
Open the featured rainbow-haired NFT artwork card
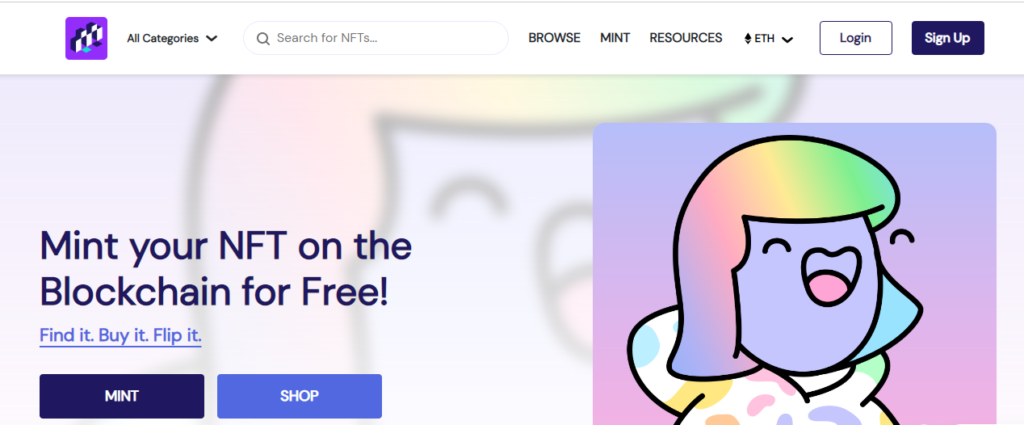point(794,274)
